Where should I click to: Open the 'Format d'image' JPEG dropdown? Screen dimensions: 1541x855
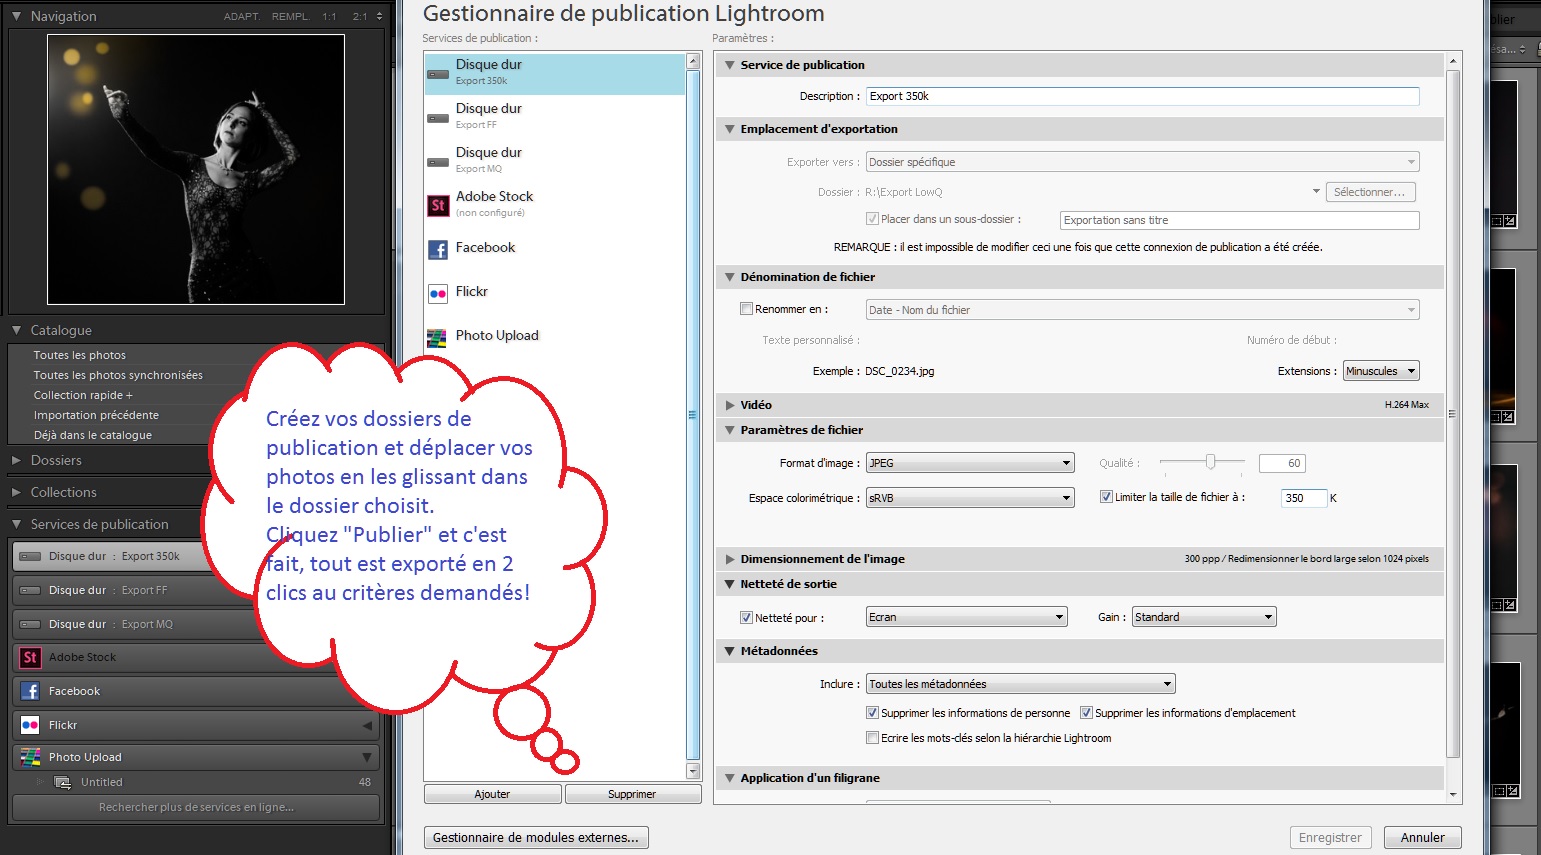(969, 463)
